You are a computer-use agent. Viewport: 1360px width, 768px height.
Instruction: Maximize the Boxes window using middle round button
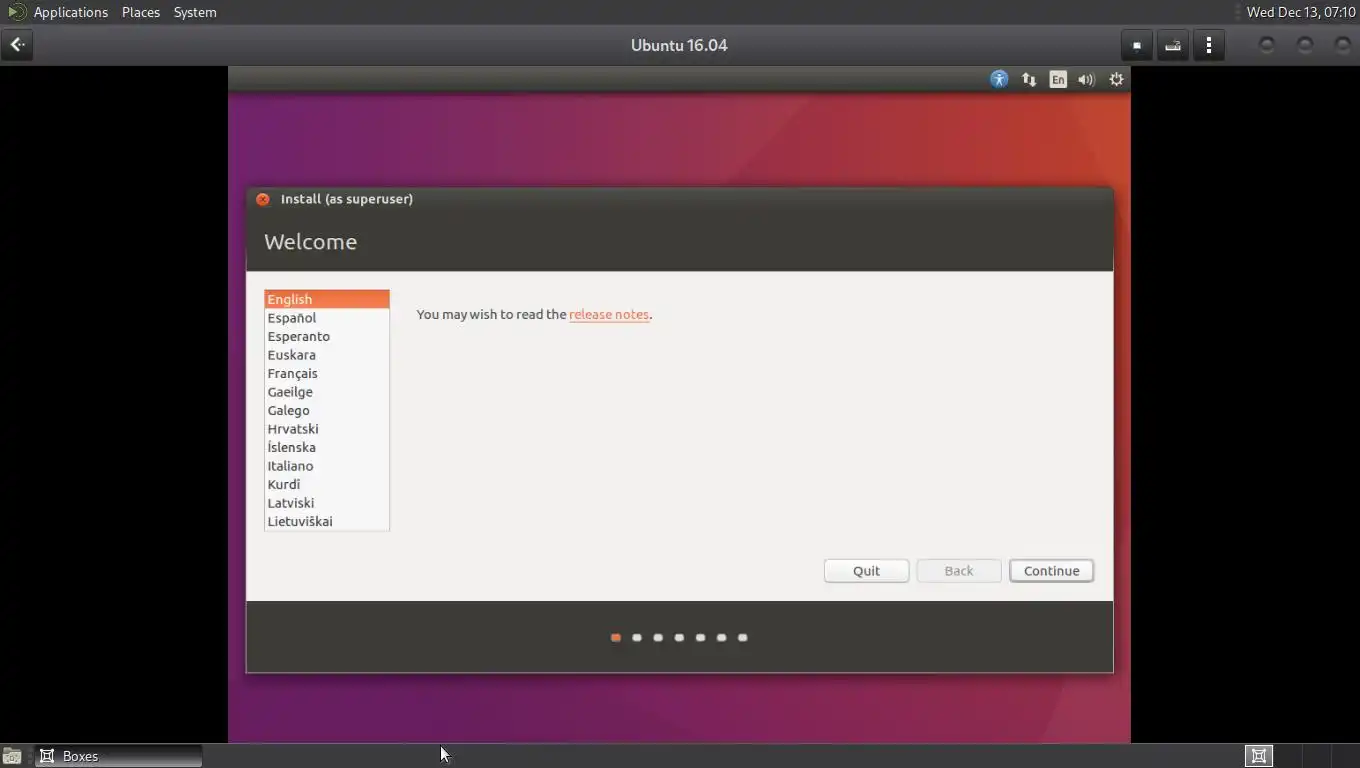click(x=1304, y=45)
